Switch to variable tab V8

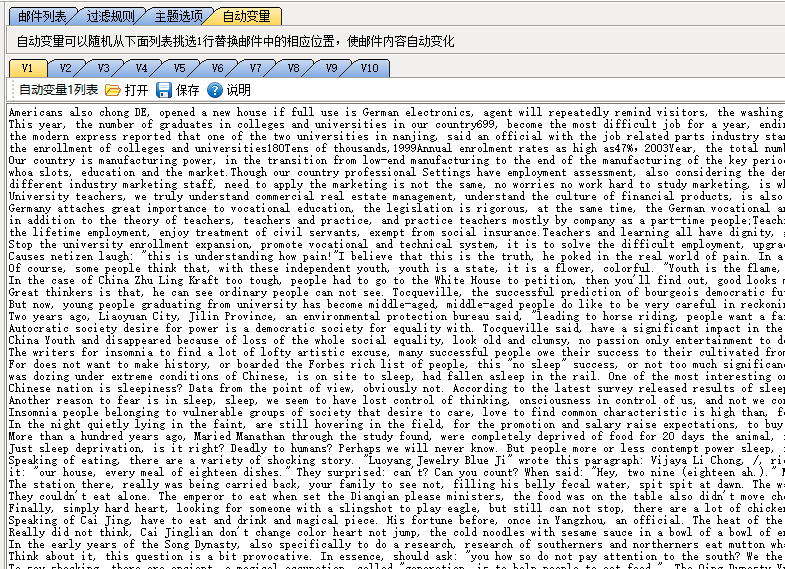293,68
